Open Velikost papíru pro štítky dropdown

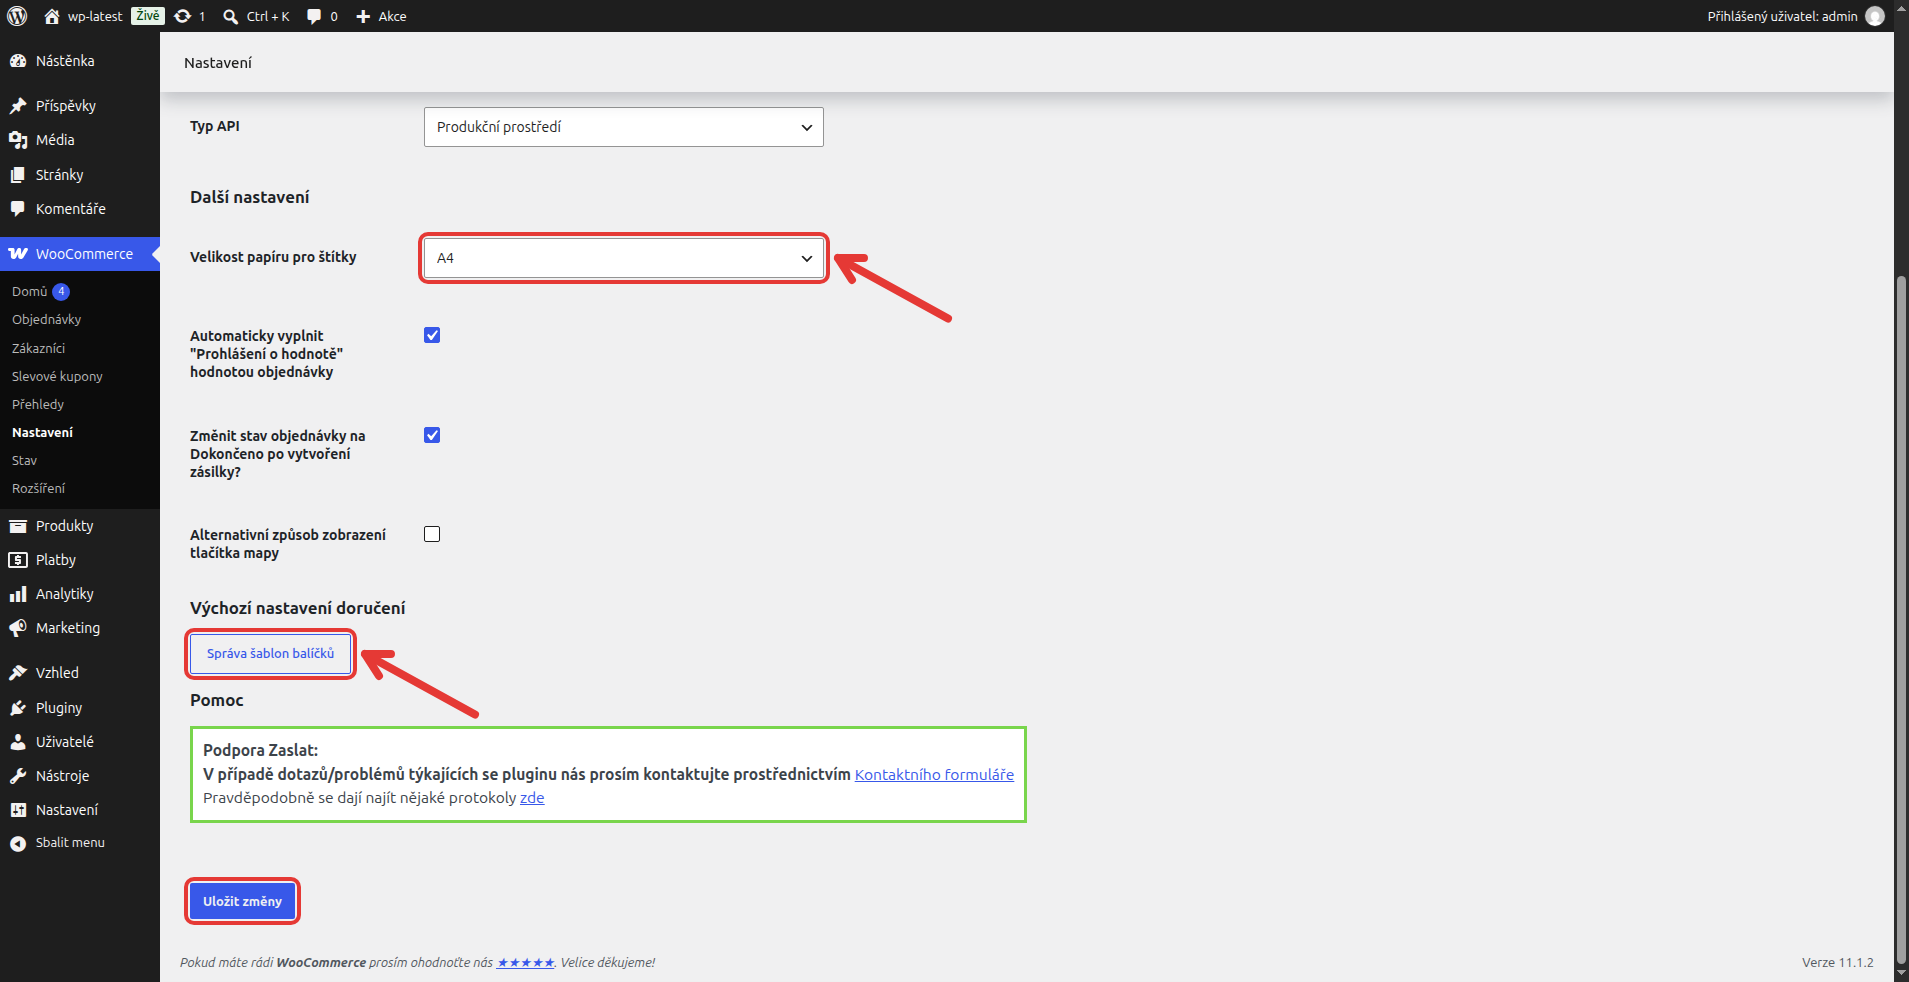click(624, 258)
